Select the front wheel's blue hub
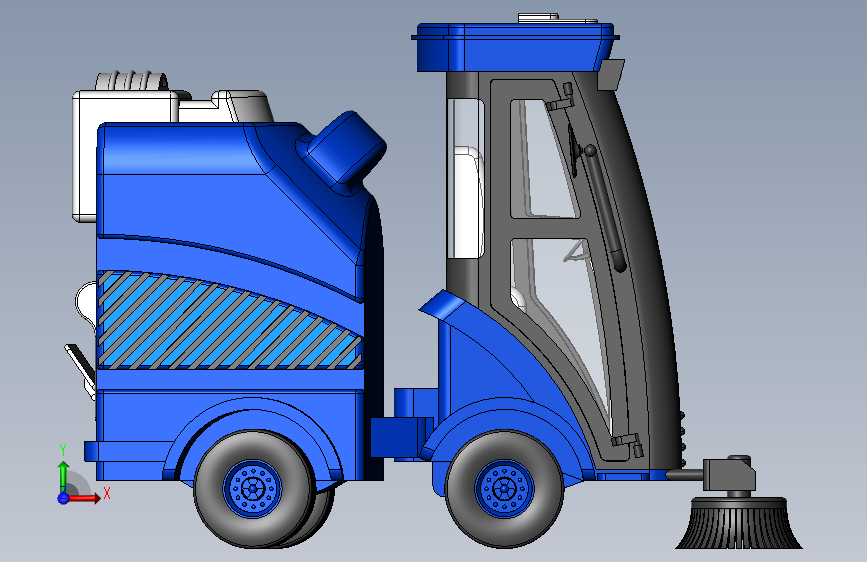The image size is (867, 562). click(x=504, y=488)
